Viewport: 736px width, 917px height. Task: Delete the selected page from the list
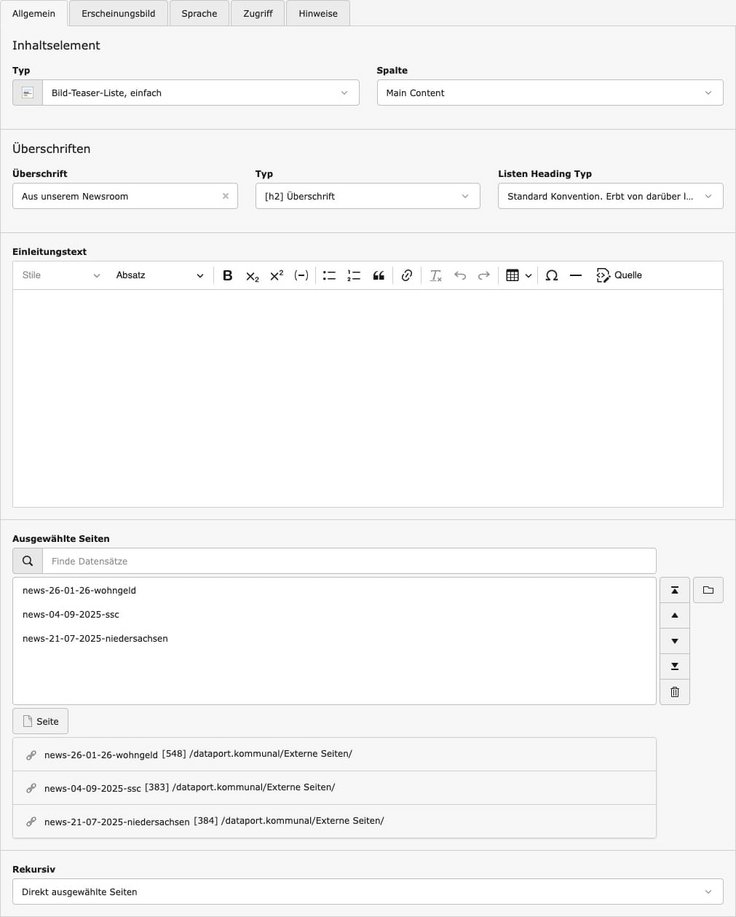[674, 692]
